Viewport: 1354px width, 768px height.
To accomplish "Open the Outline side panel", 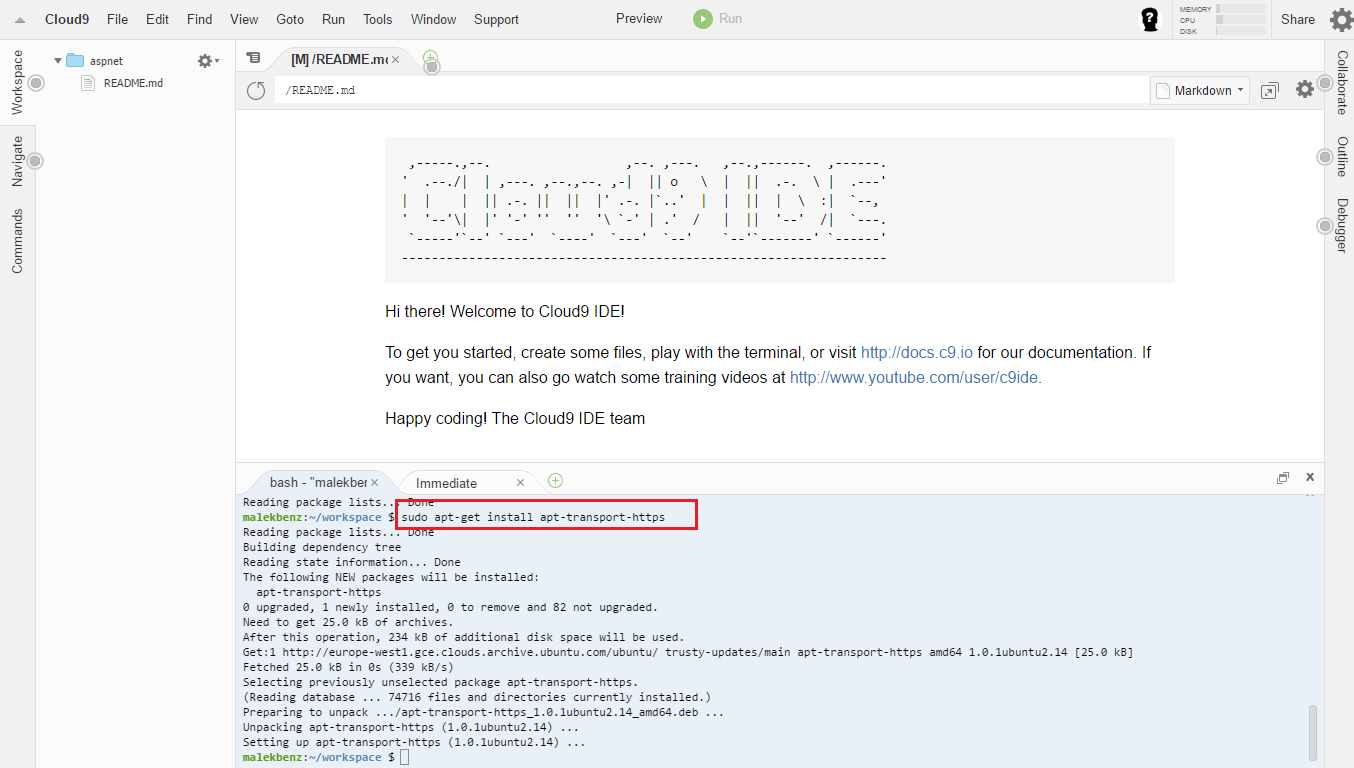I will [1342, 157].
